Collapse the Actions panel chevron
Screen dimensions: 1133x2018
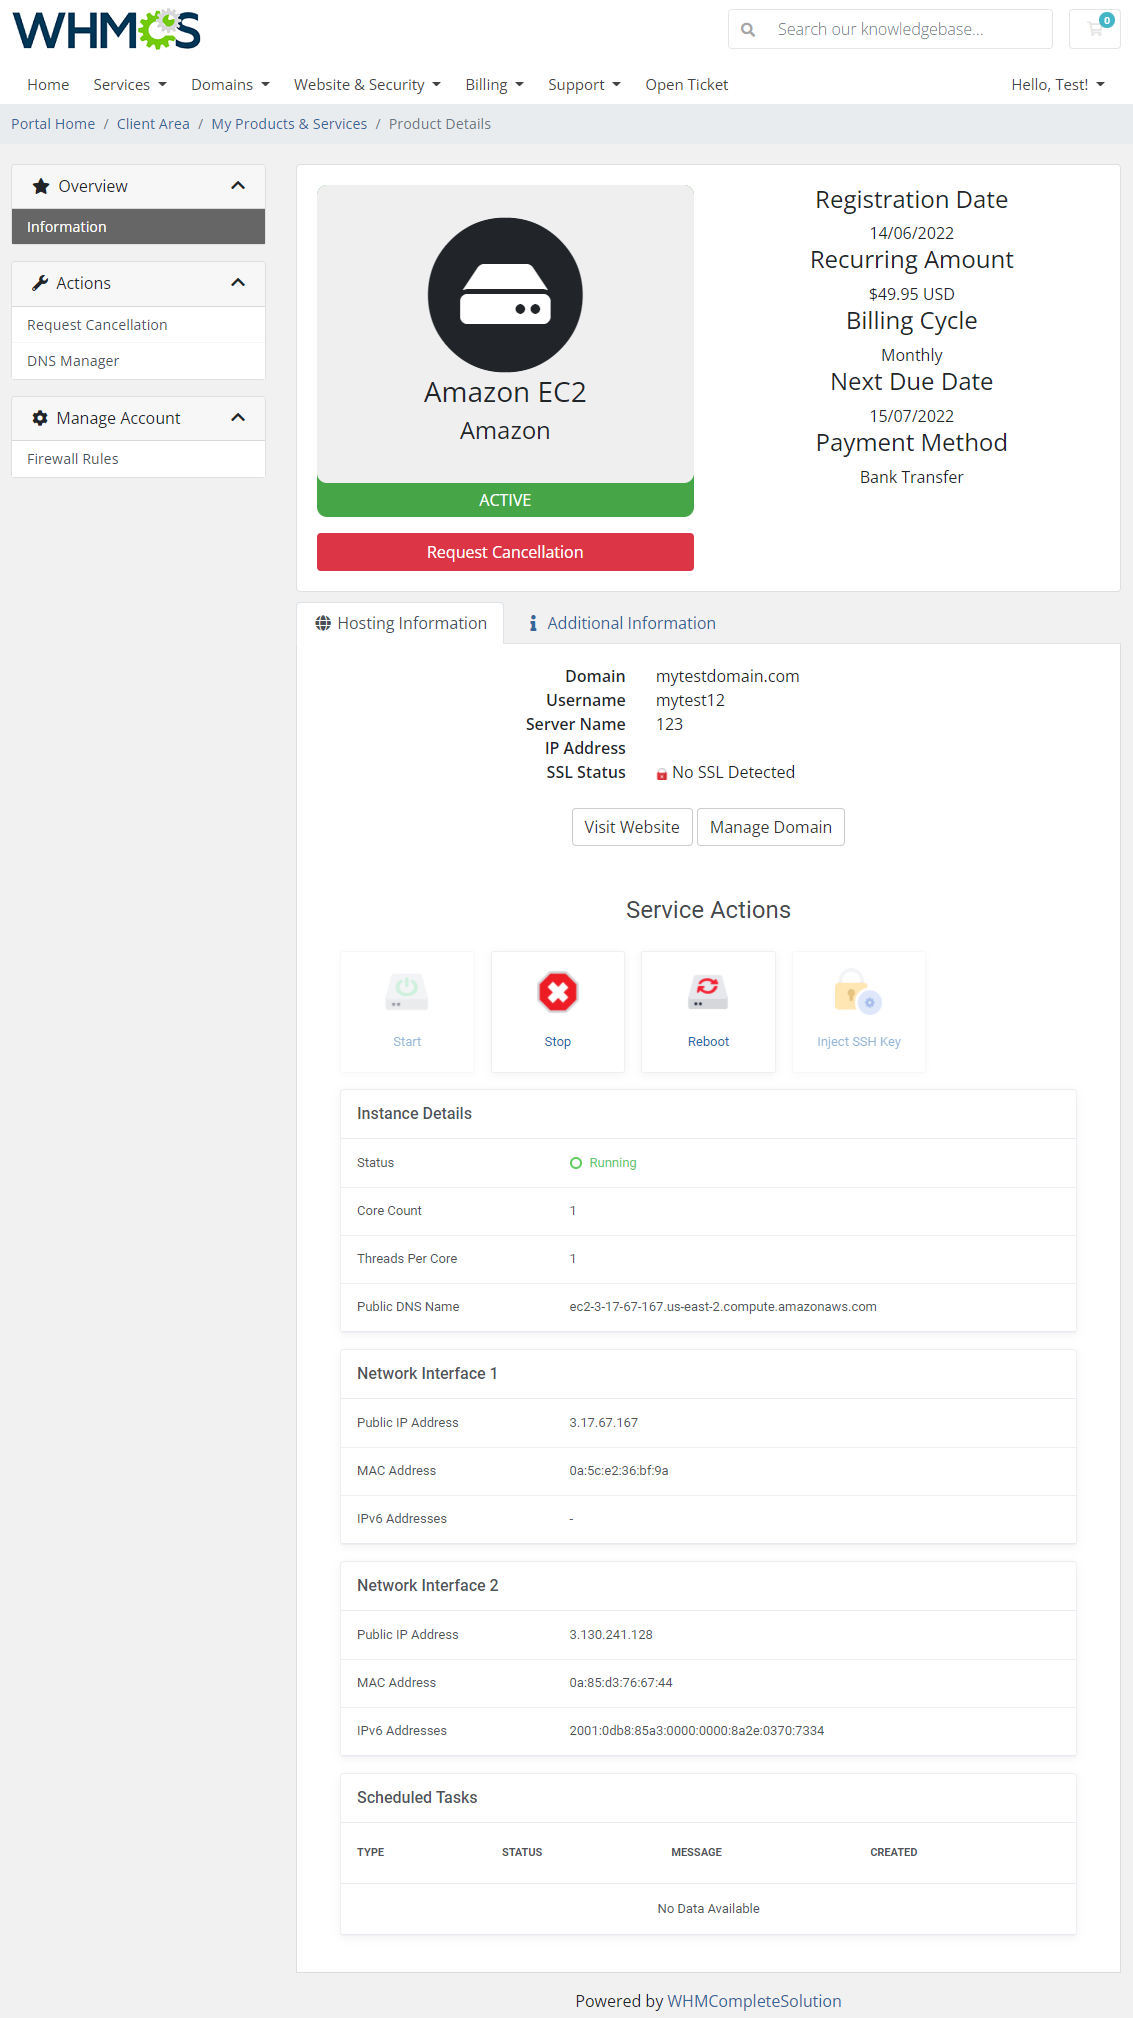pyautogui.click(x=238, y=283)
